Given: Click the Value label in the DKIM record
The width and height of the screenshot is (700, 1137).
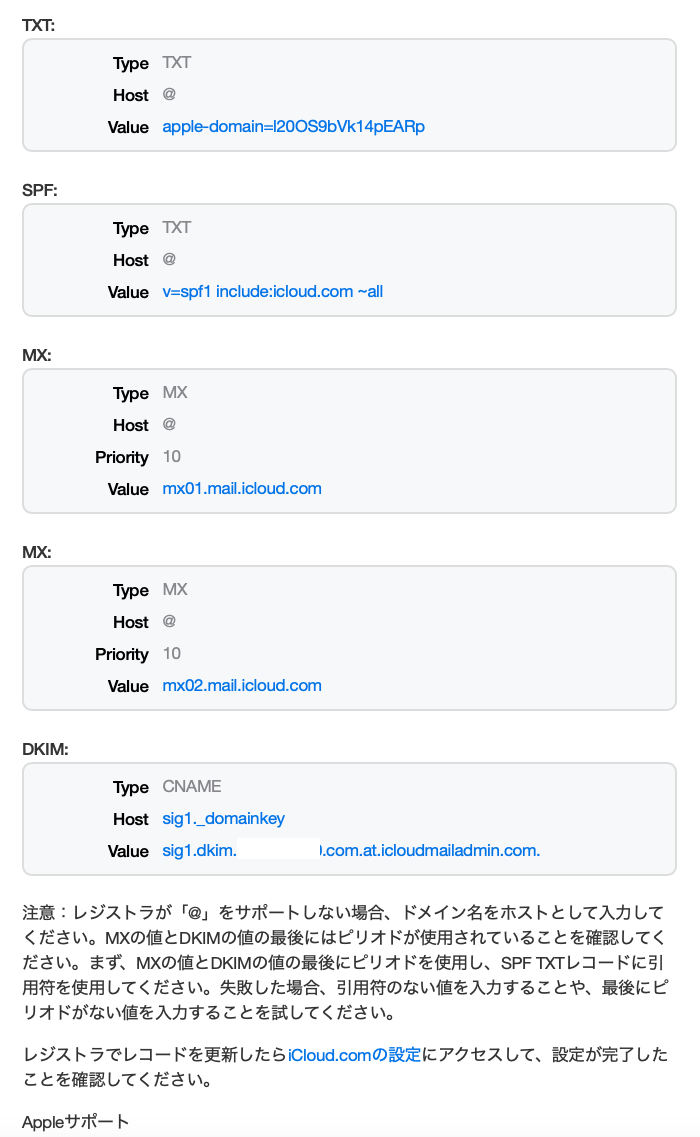Looking at the screenshot, I should [128, 851].
